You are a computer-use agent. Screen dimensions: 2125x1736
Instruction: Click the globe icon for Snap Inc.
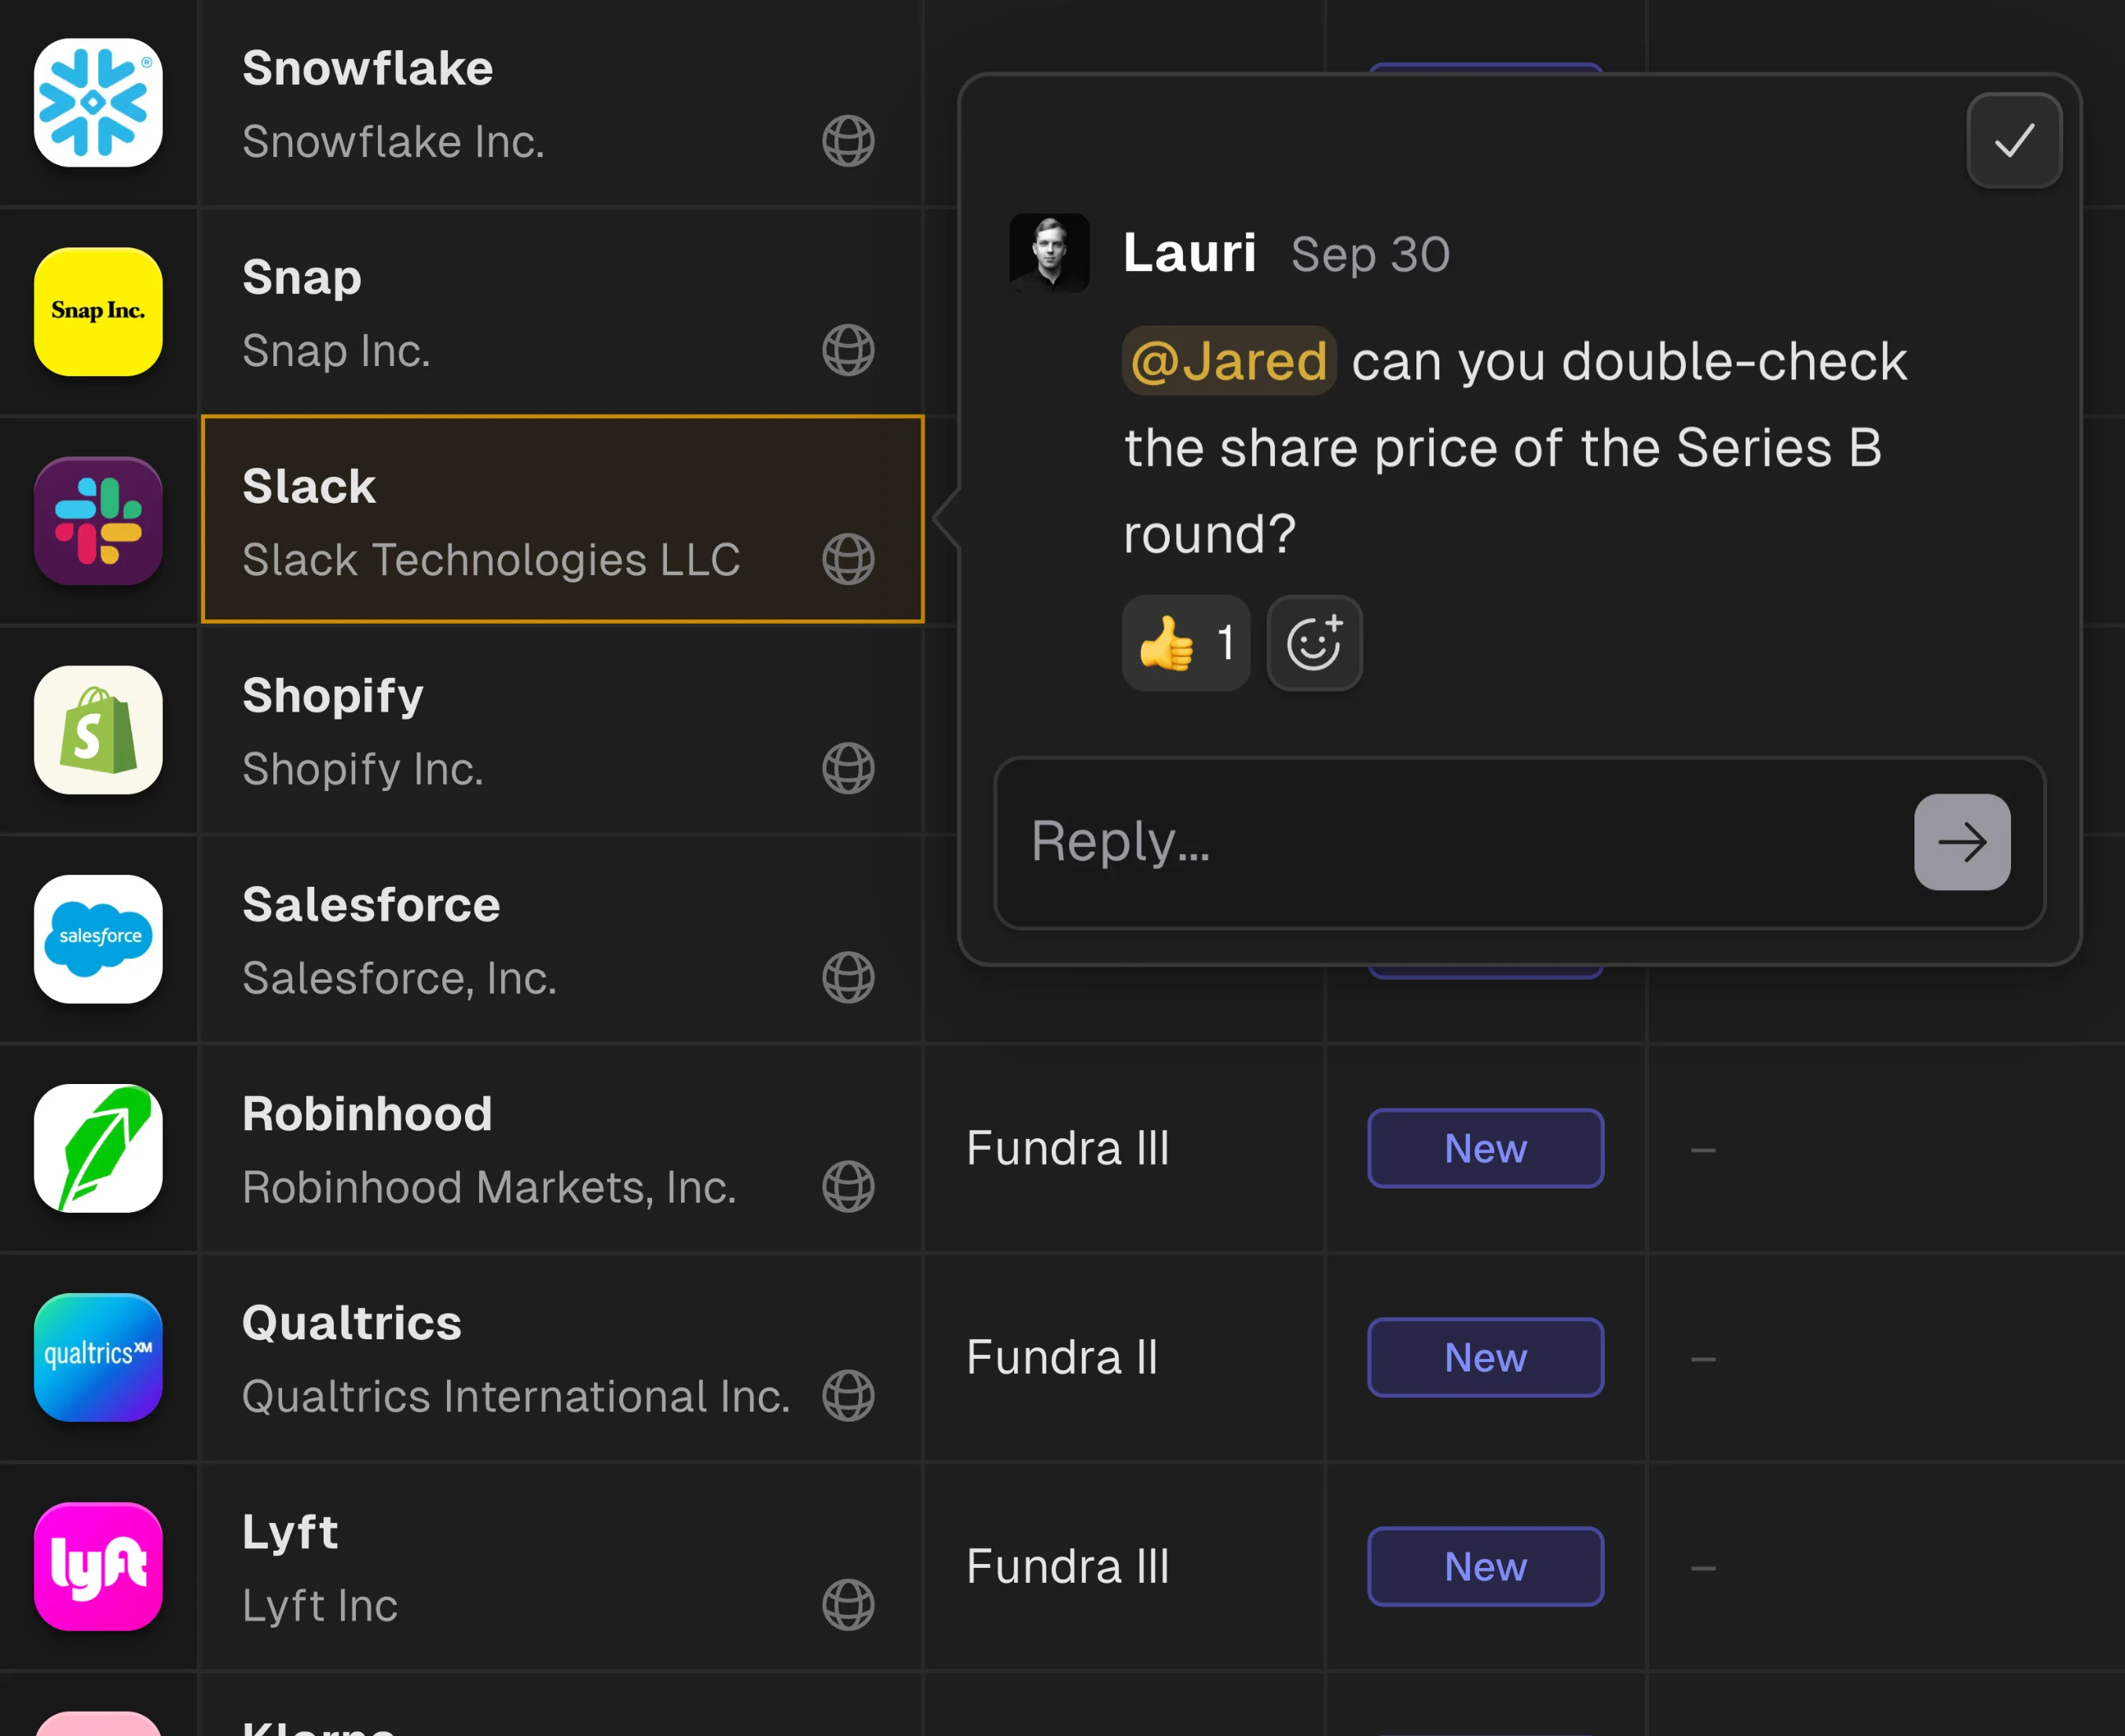848,350
